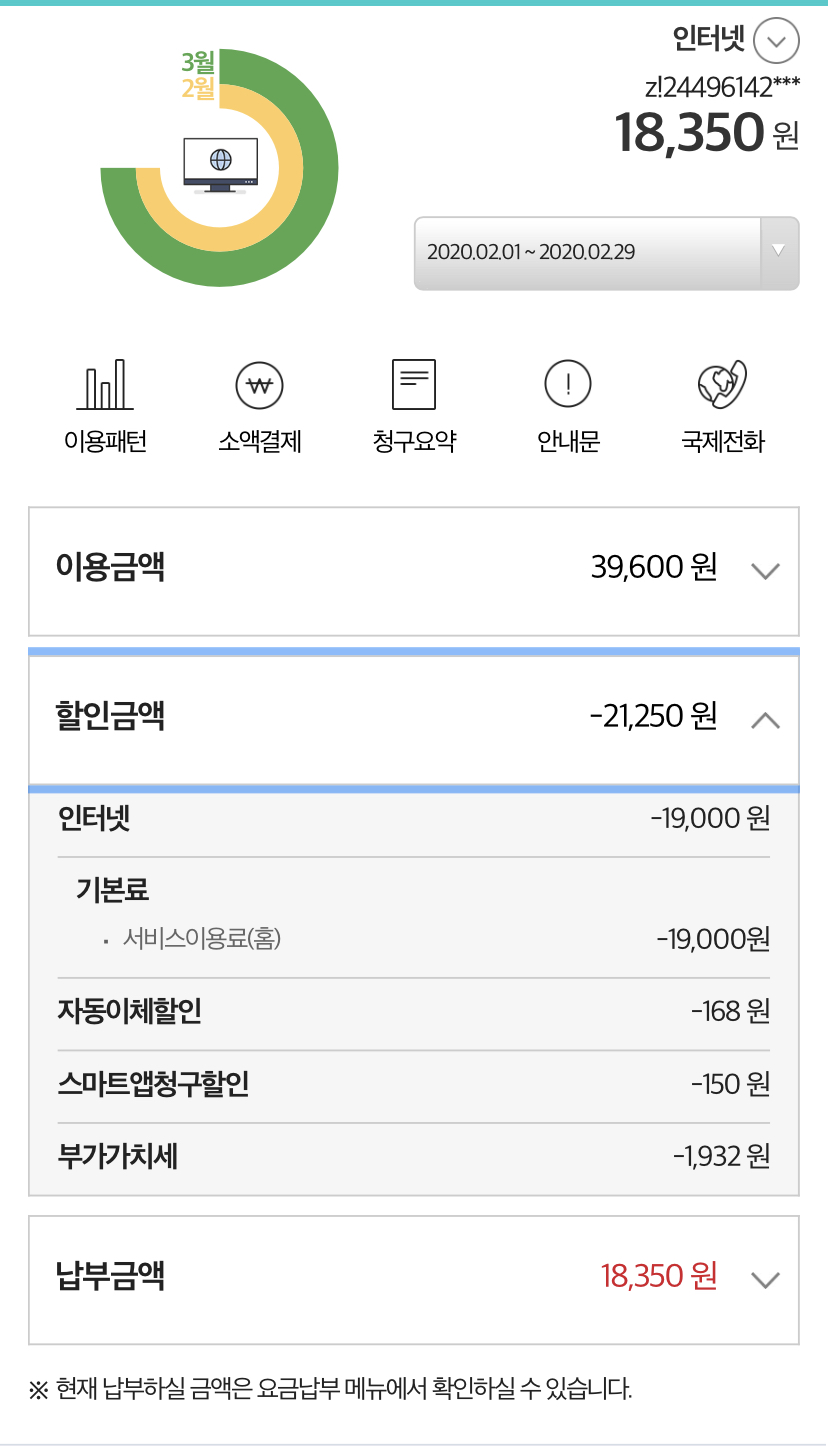Open the billing period date dropdown

pyautogui.click(x=606, y=253)
